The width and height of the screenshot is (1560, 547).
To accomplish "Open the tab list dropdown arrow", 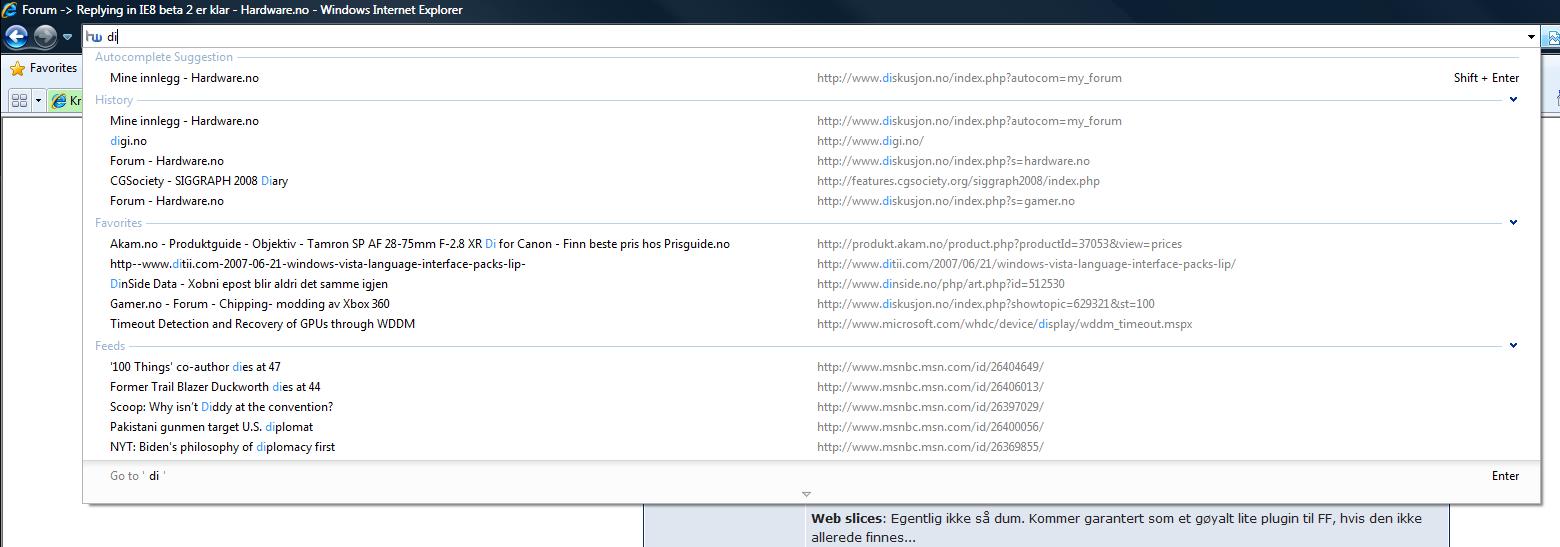I will 39,100.
